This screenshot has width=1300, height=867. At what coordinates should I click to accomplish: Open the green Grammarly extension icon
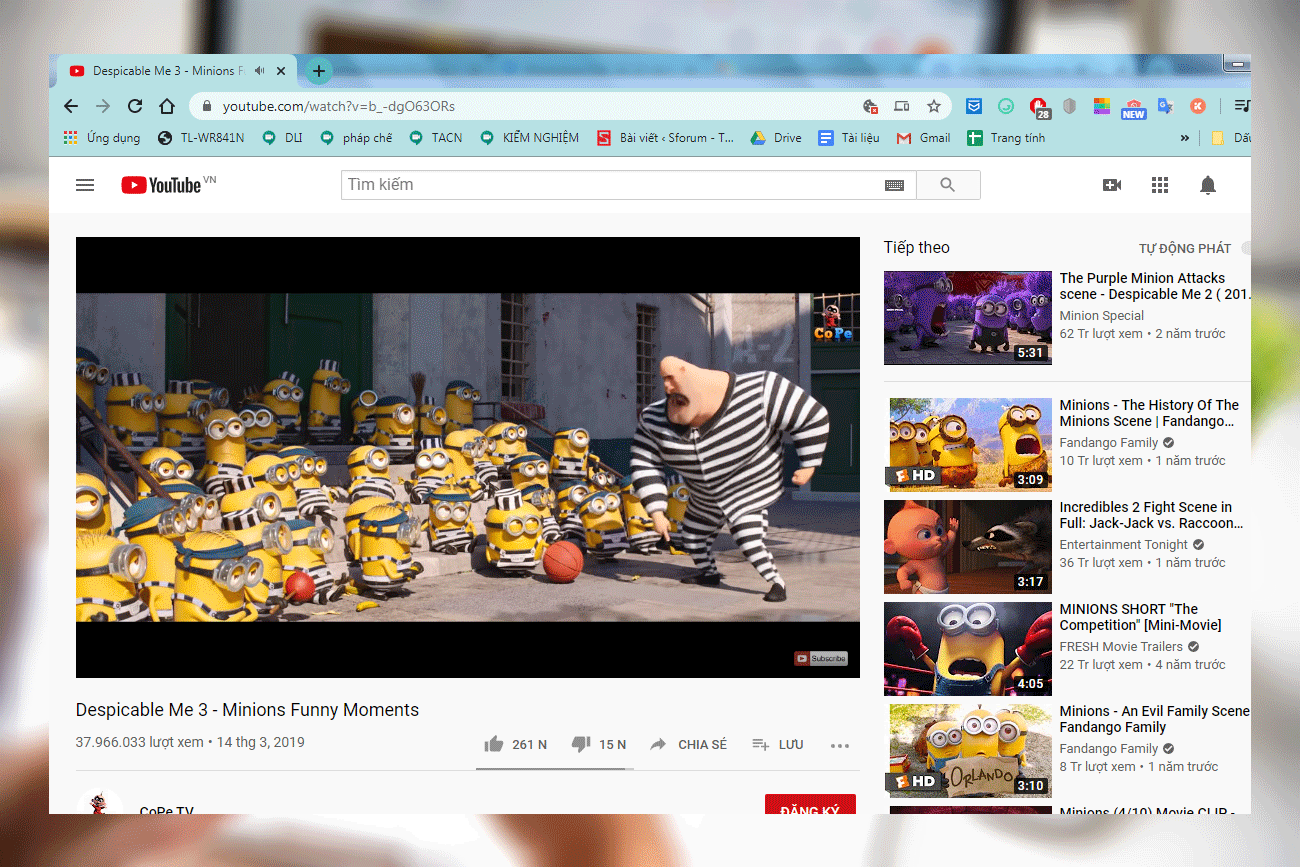click(1006, 106)
